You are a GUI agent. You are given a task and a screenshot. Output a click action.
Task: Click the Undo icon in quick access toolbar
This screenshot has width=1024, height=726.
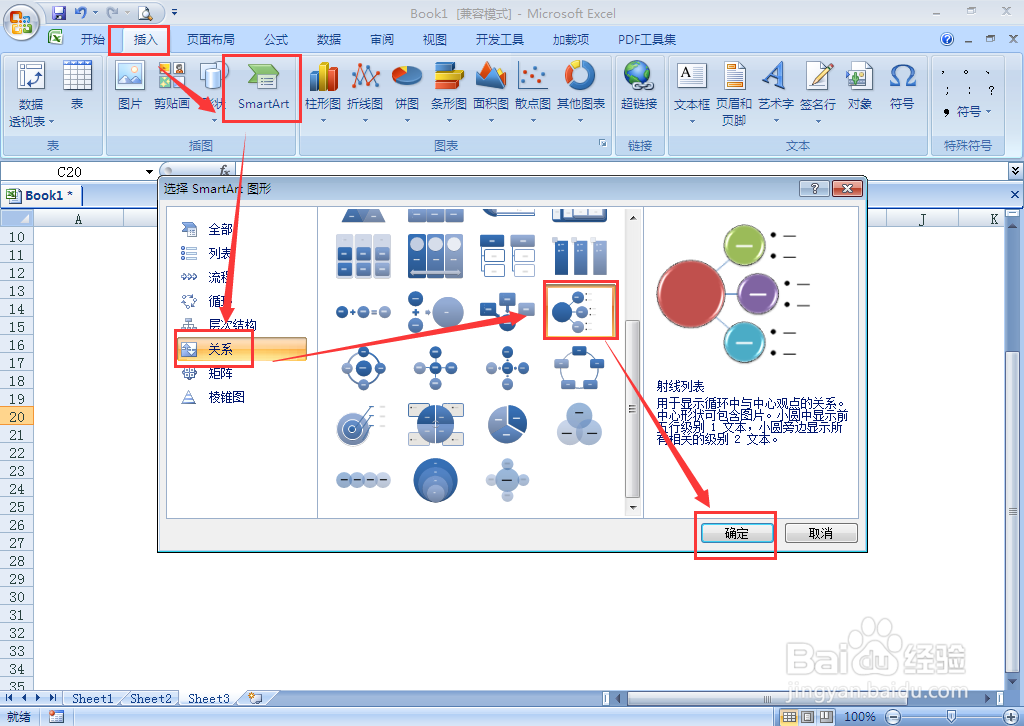click(x=80, y=12)
